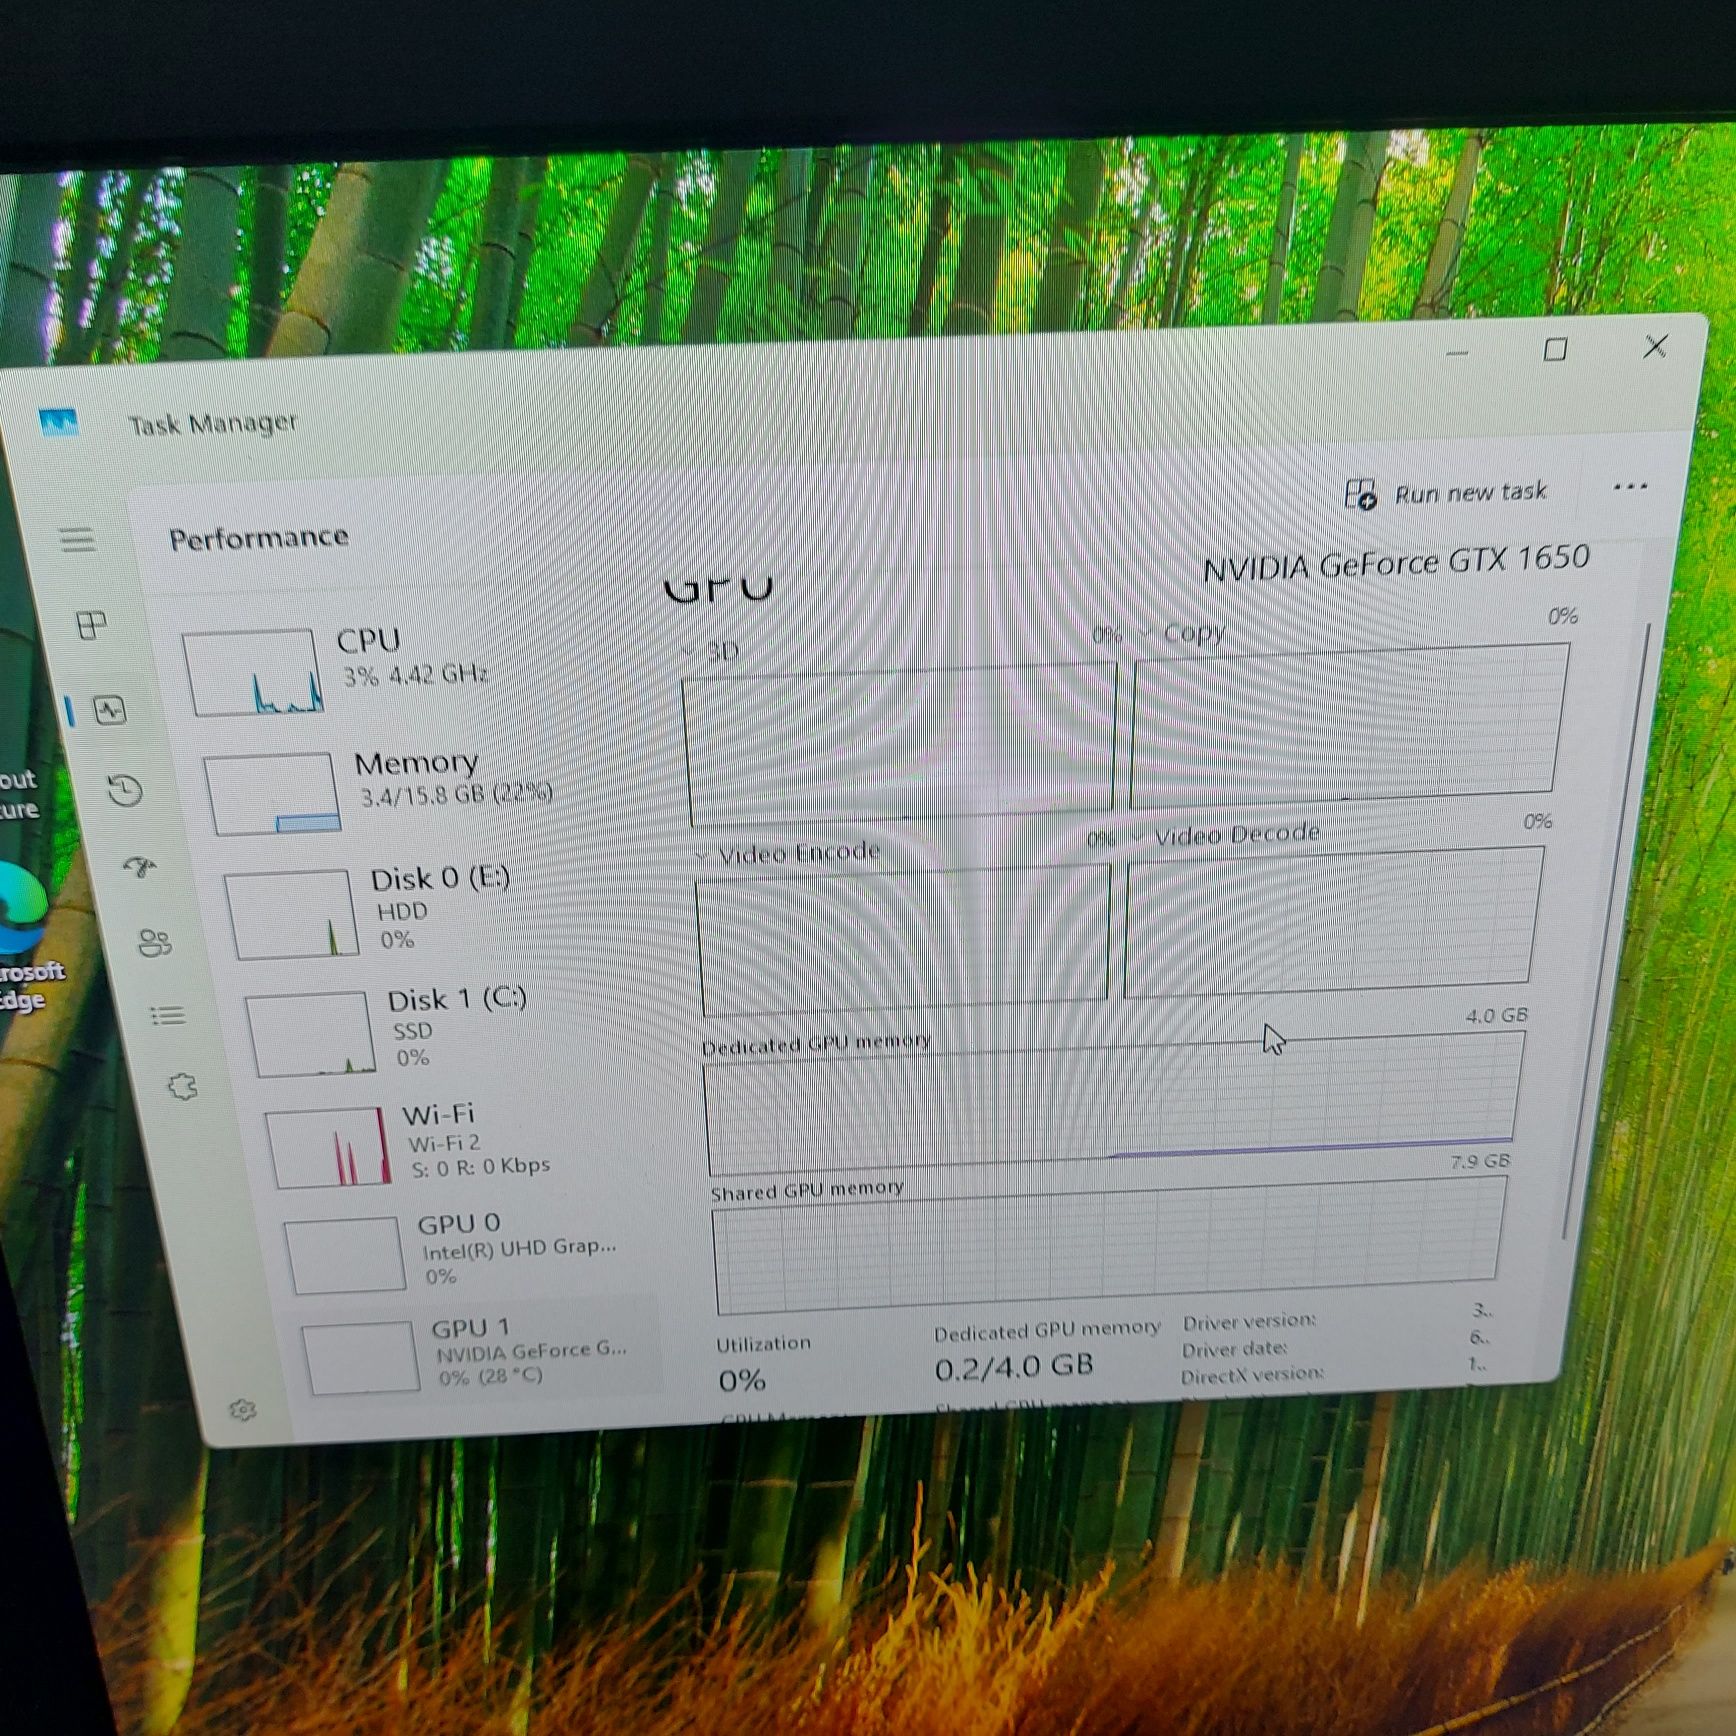
Task: Click the DirectX version label
Action: pos(1252,1375)
